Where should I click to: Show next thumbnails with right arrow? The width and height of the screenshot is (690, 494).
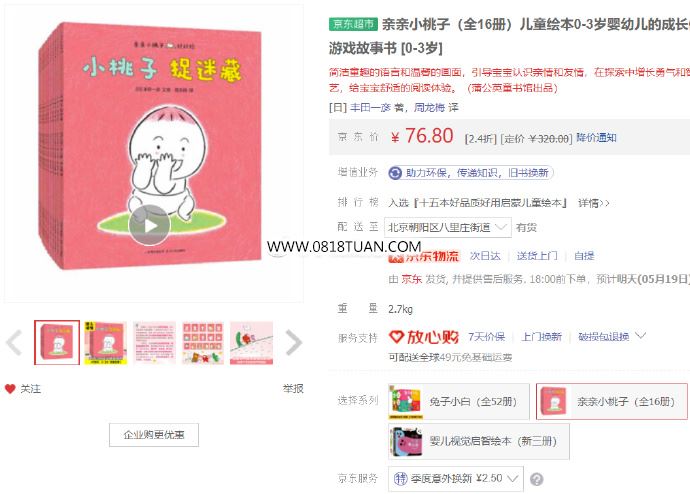pyautogui.click(x=293, y=342)
